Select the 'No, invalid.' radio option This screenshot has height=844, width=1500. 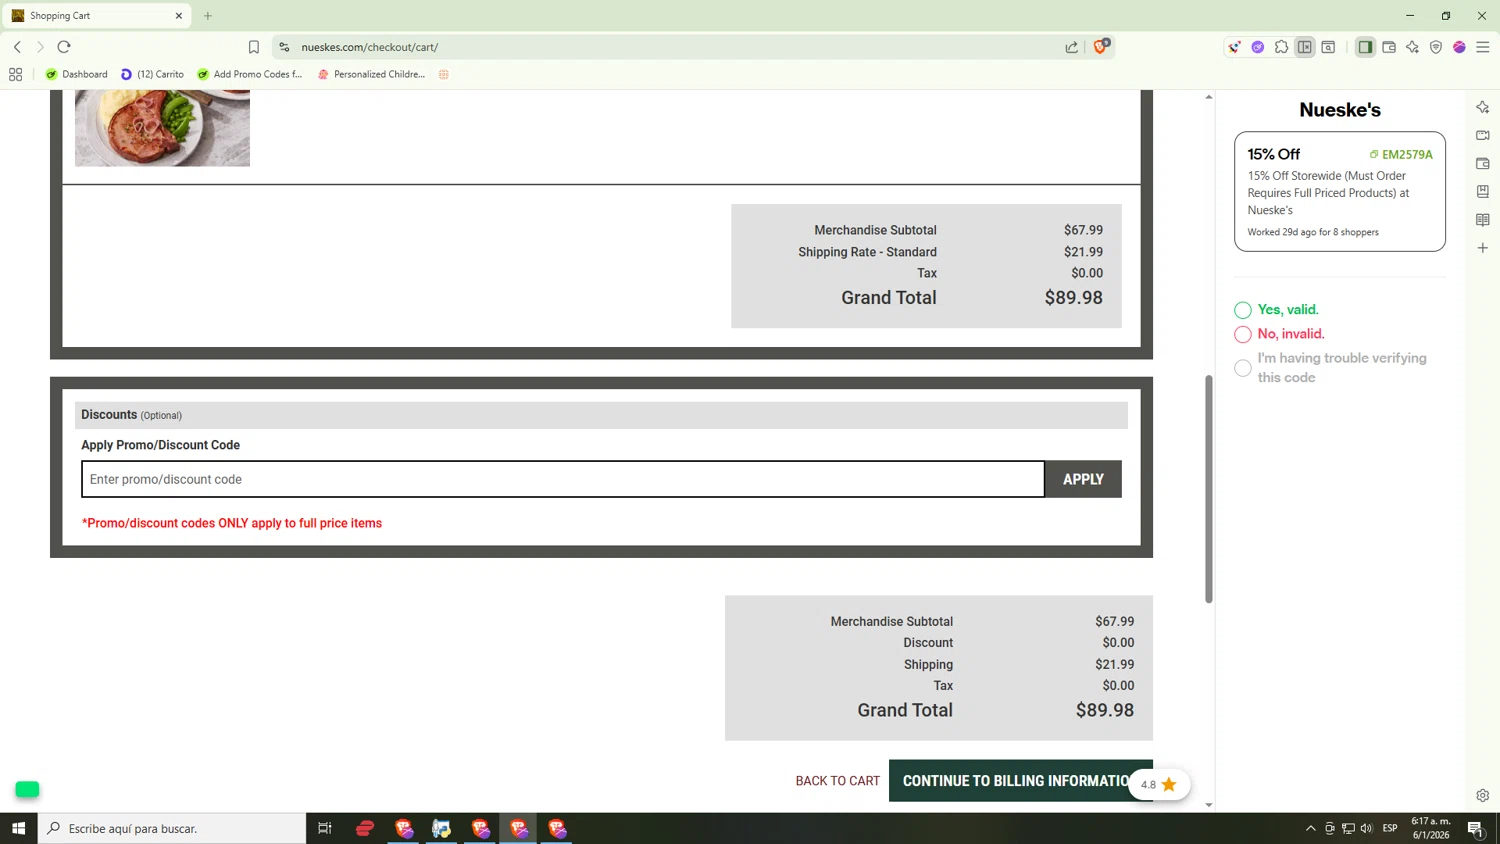click(x=1243, y=334)
